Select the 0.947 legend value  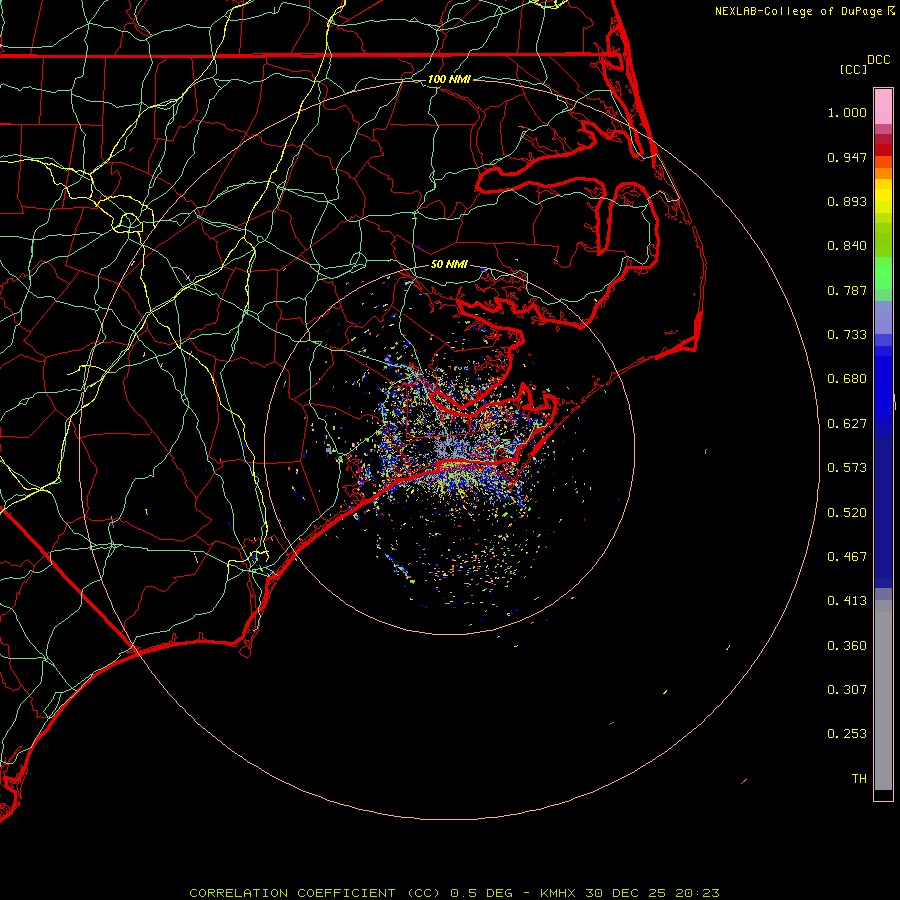(x=847, y=157)
